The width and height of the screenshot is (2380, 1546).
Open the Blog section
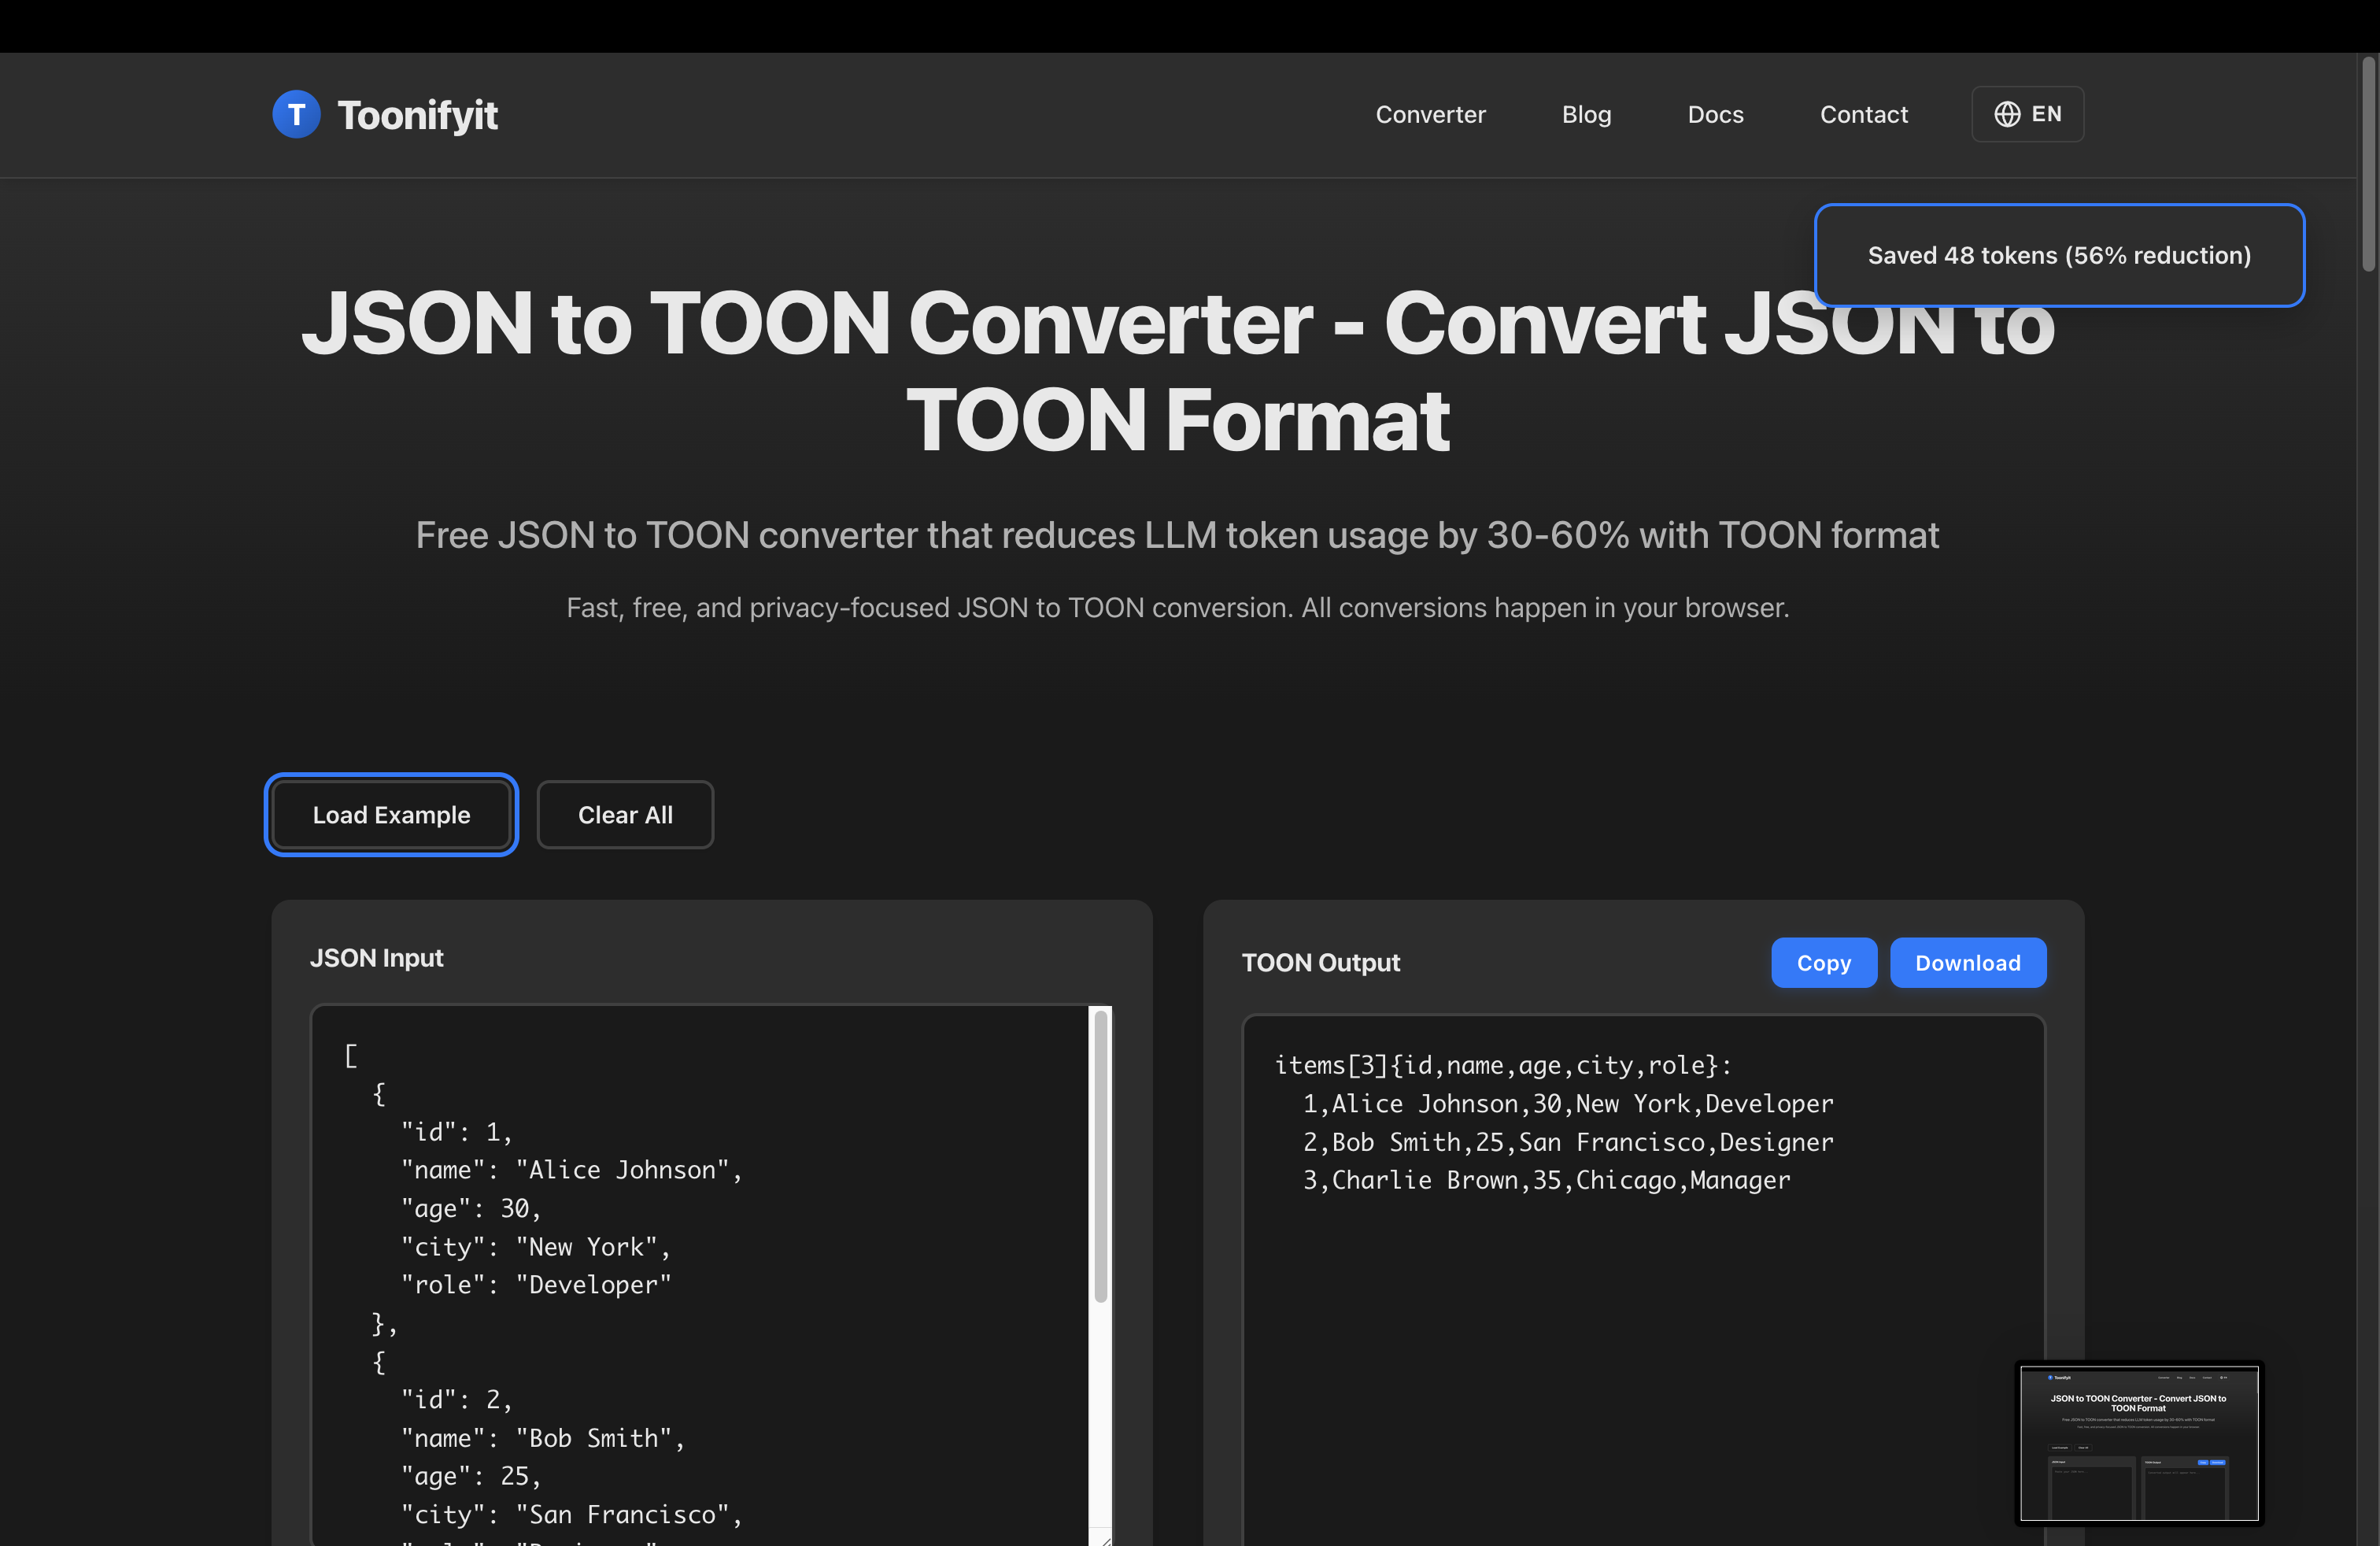tap(1586, 113)
